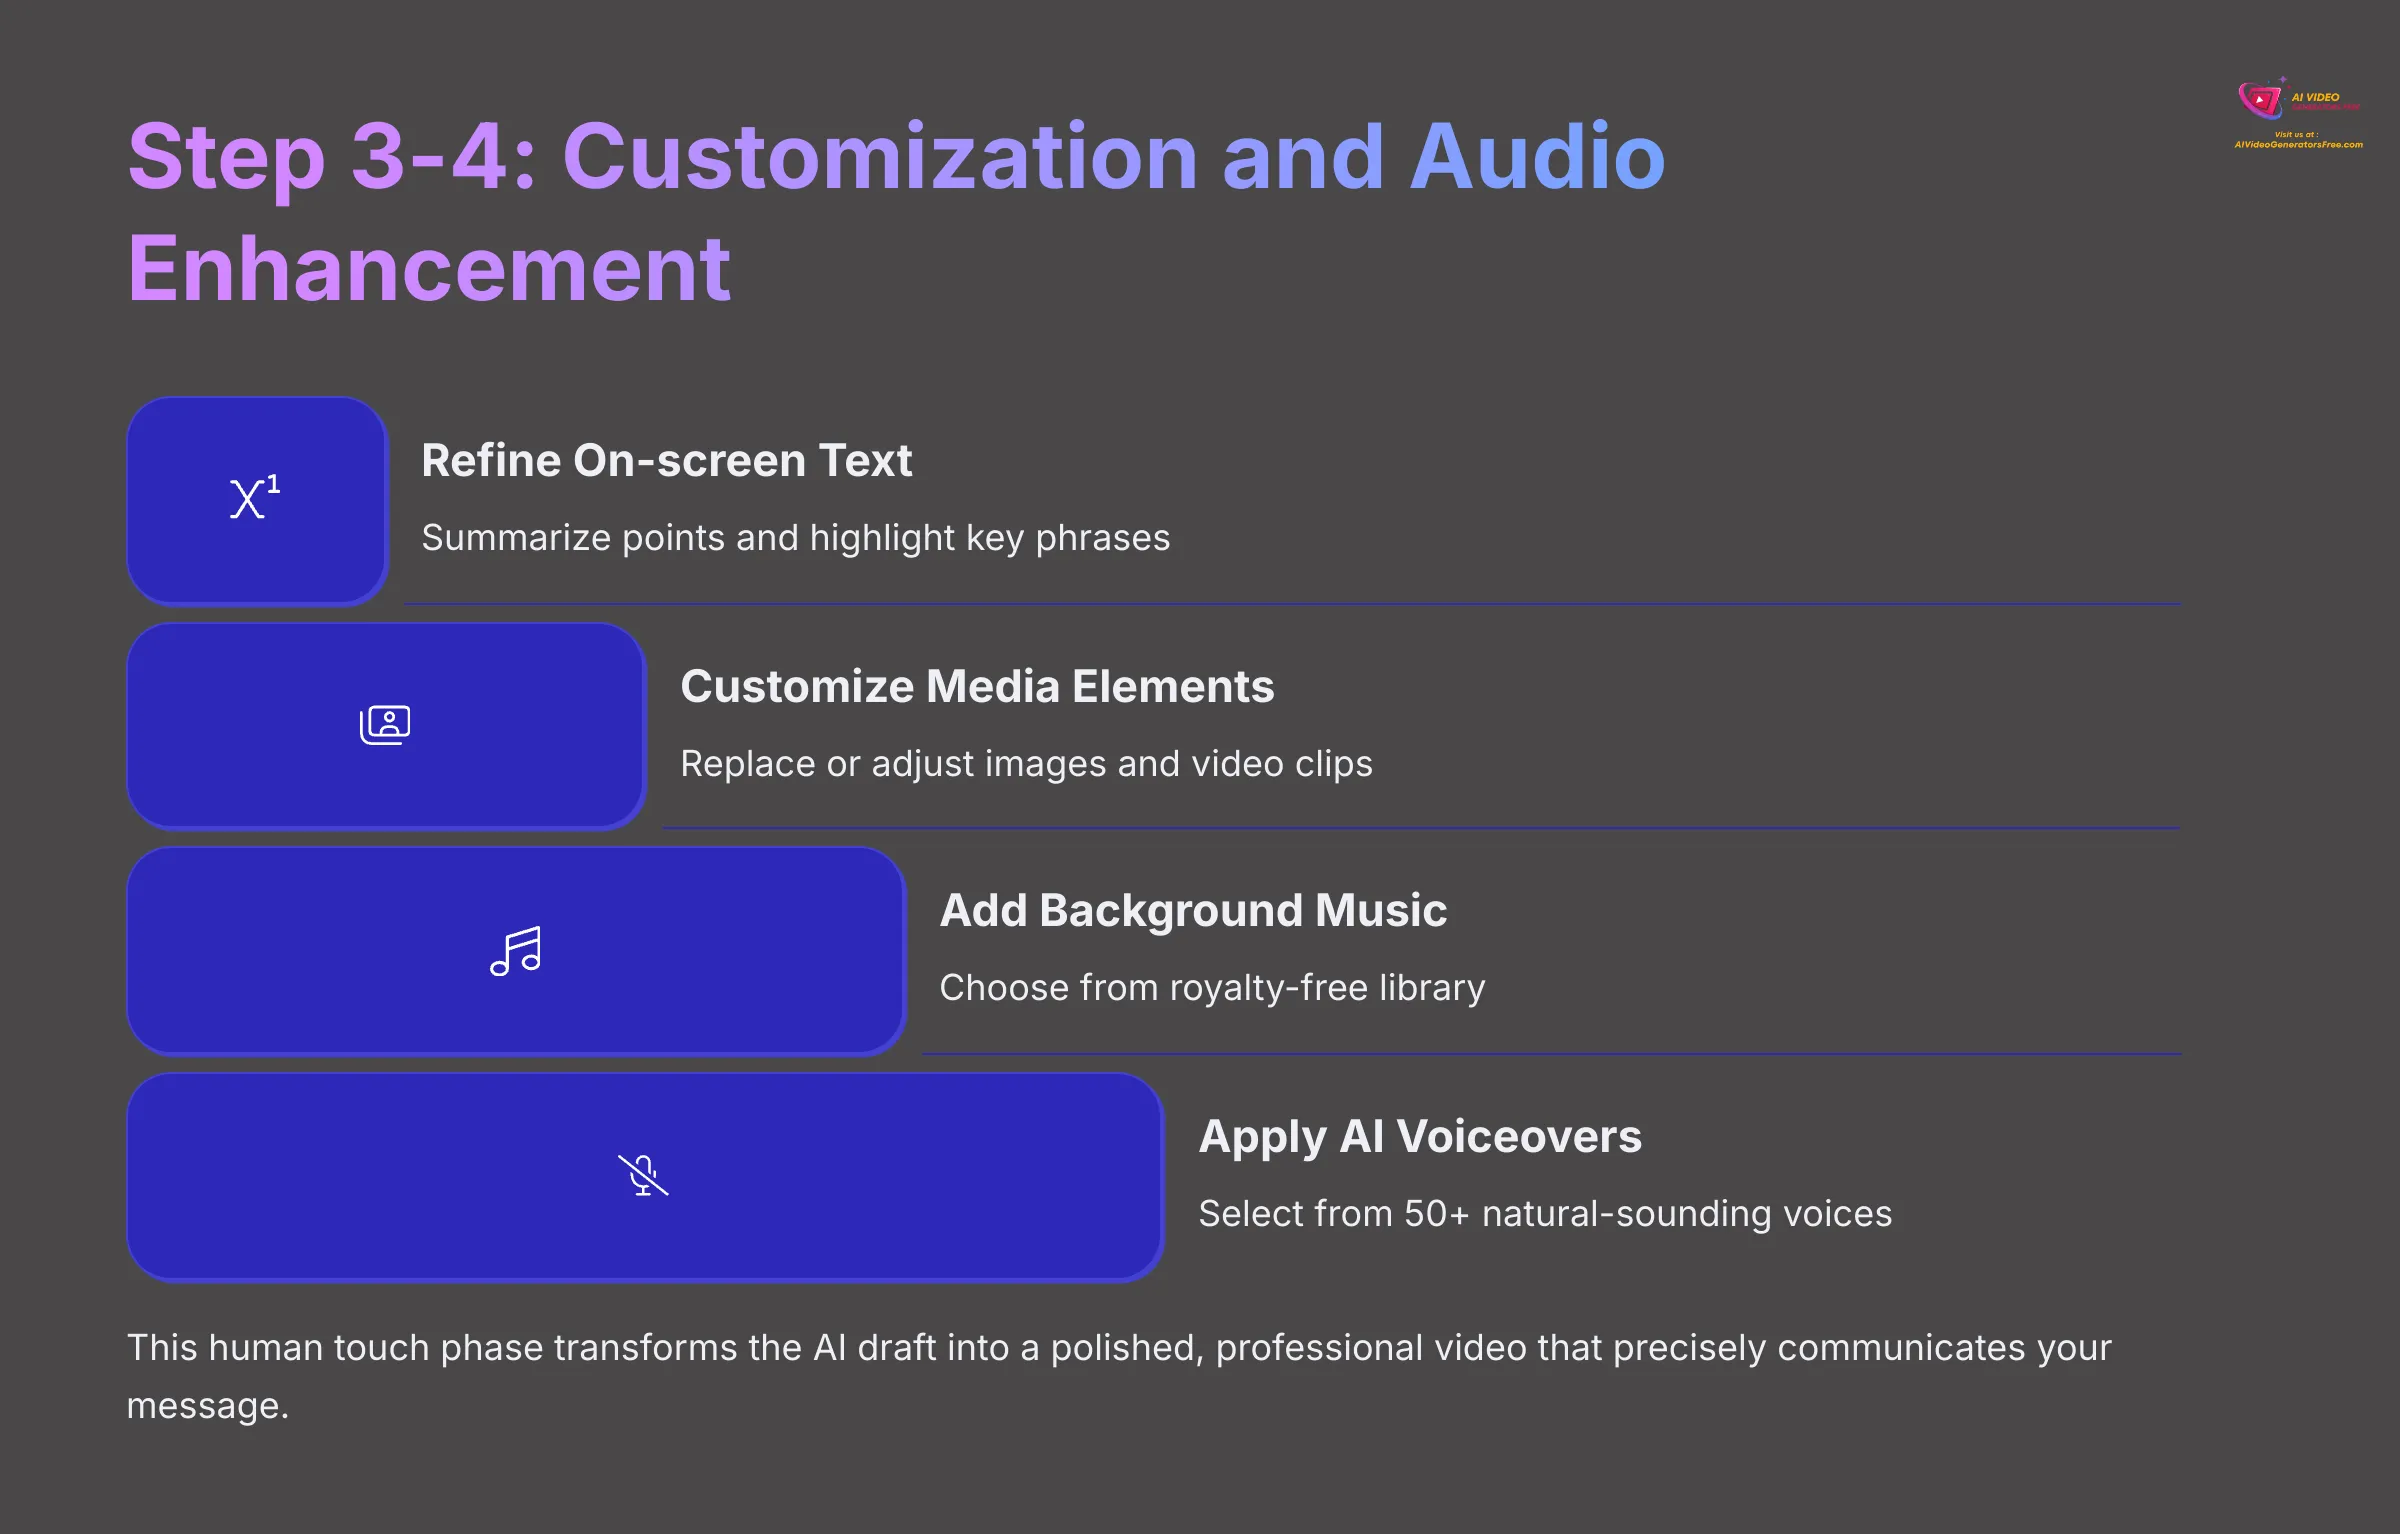Click 'Choose from royalty-free library' text

[x=1212, y=988]
